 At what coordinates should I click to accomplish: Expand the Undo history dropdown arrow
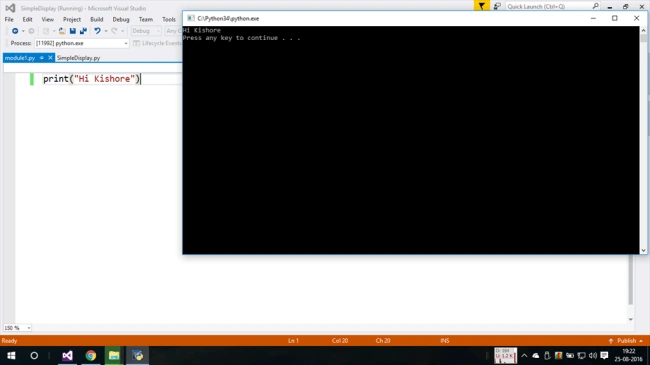coord(106,31)
